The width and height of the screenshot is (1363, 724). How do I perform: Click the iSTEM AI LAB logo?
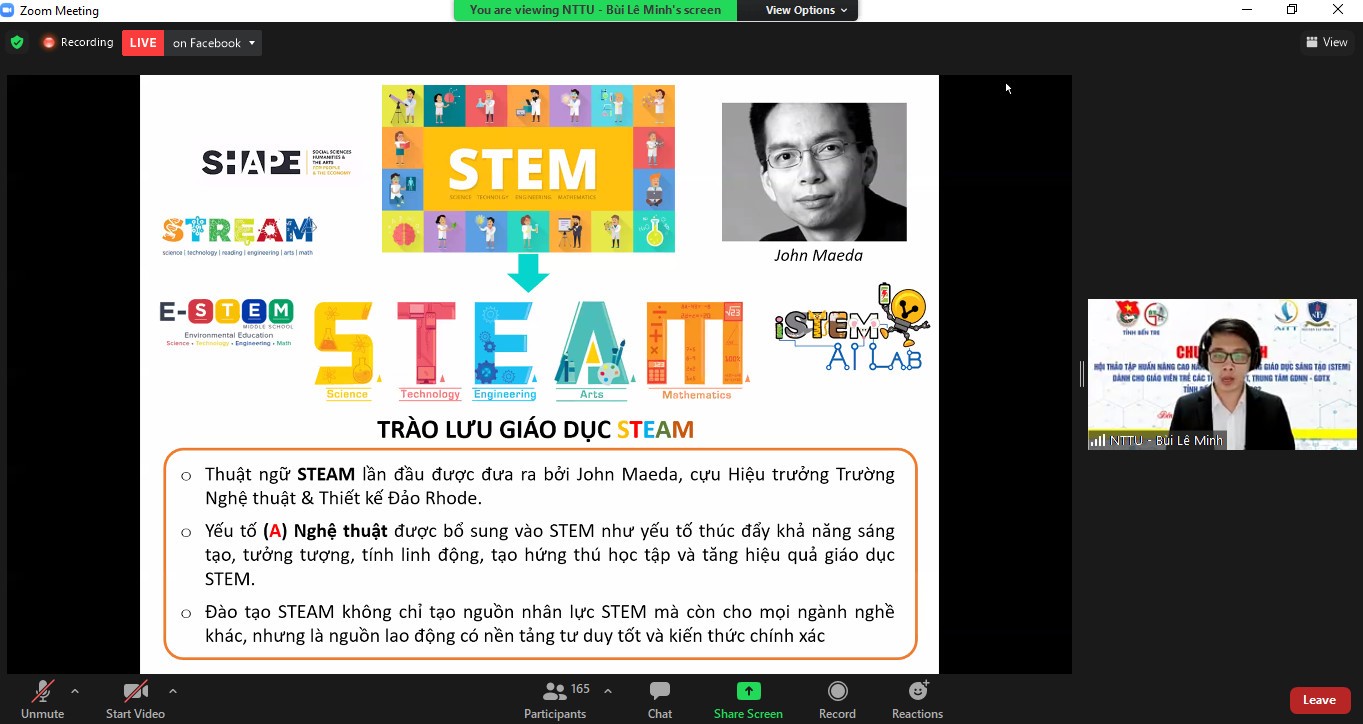(852, 328)
